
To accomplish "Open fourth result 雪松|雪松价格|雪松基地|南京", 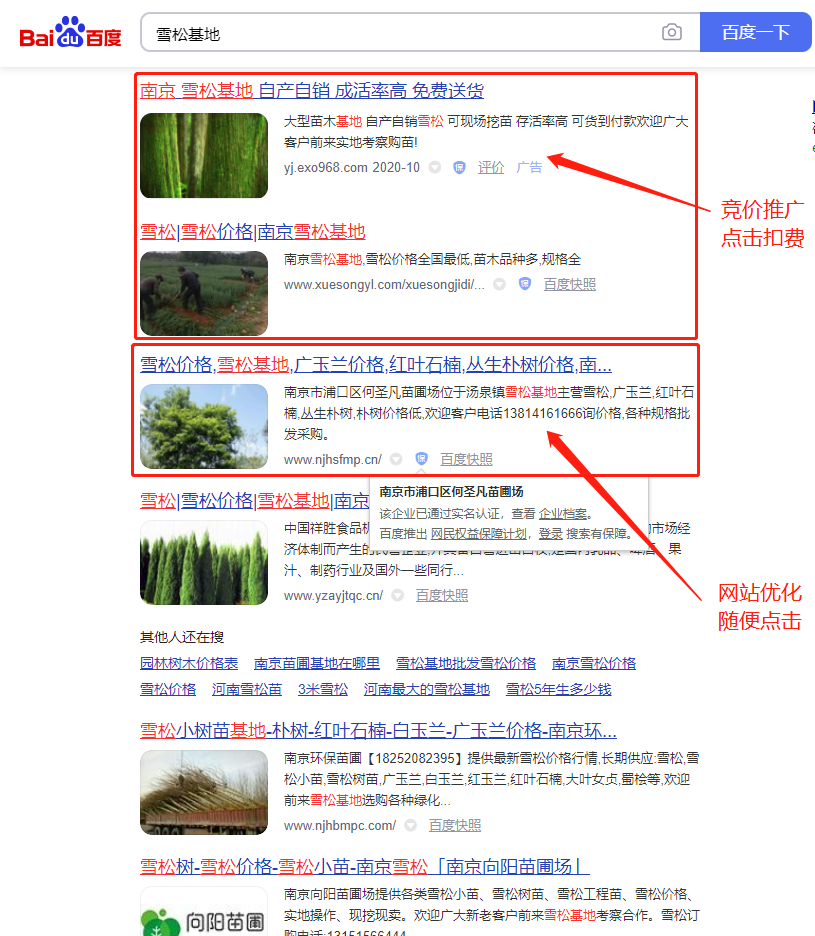I will click(255, 500).
